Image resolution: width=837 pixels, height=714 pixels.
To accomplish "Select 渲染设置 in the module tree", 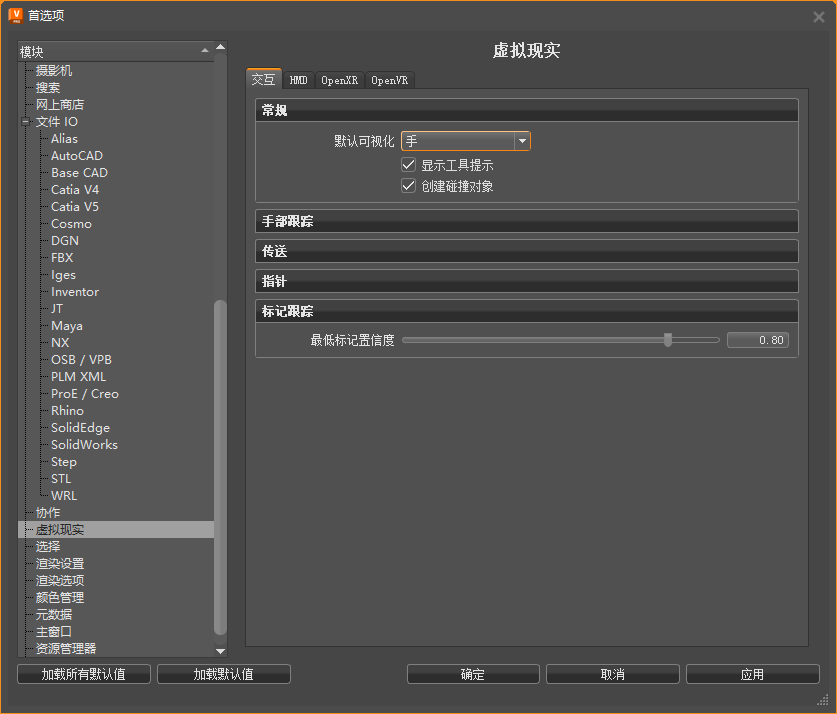I will [60, 564].
